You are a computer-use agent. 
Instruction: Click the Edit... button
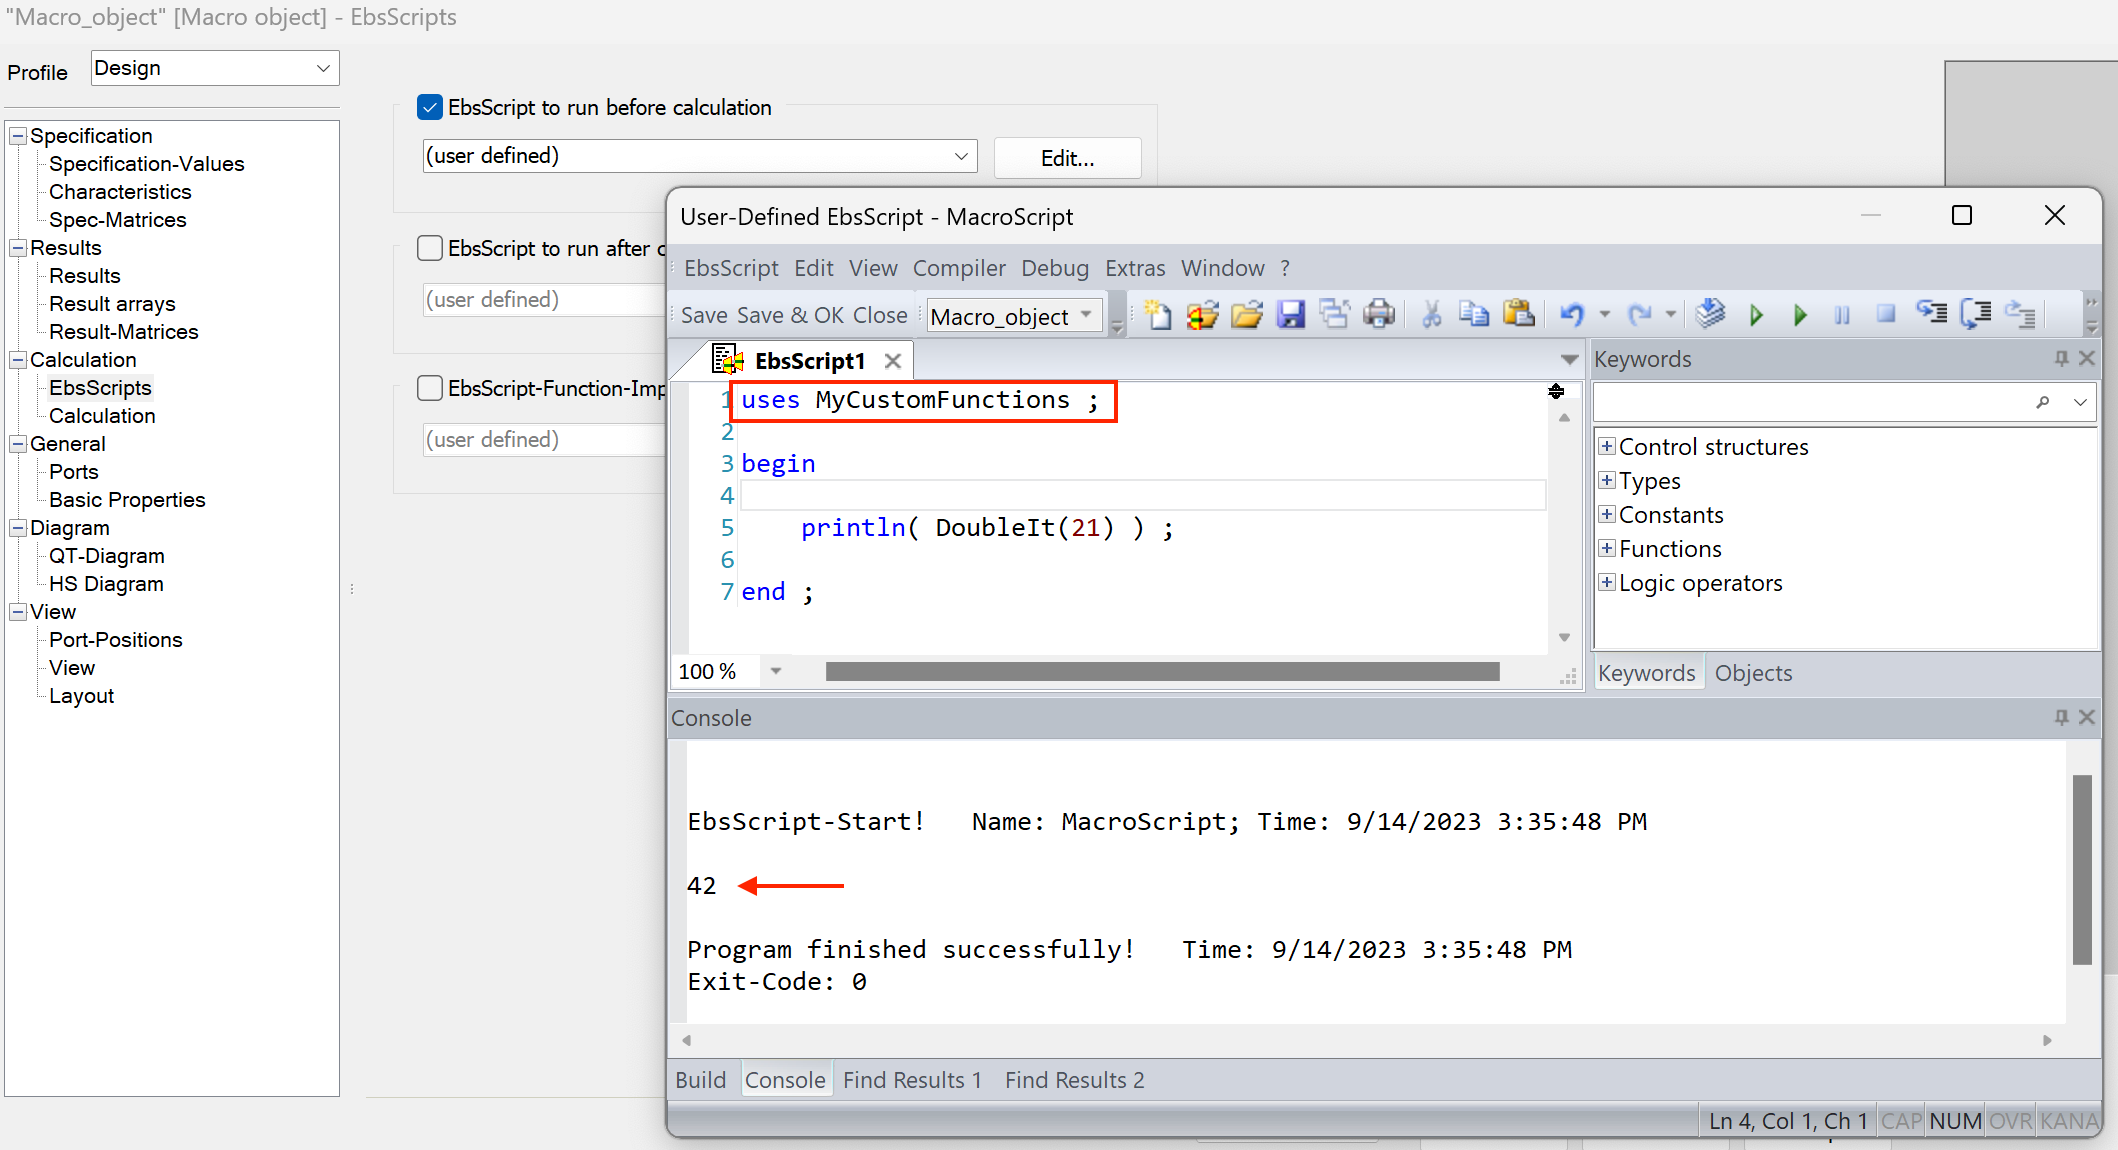click(1067, 158)
